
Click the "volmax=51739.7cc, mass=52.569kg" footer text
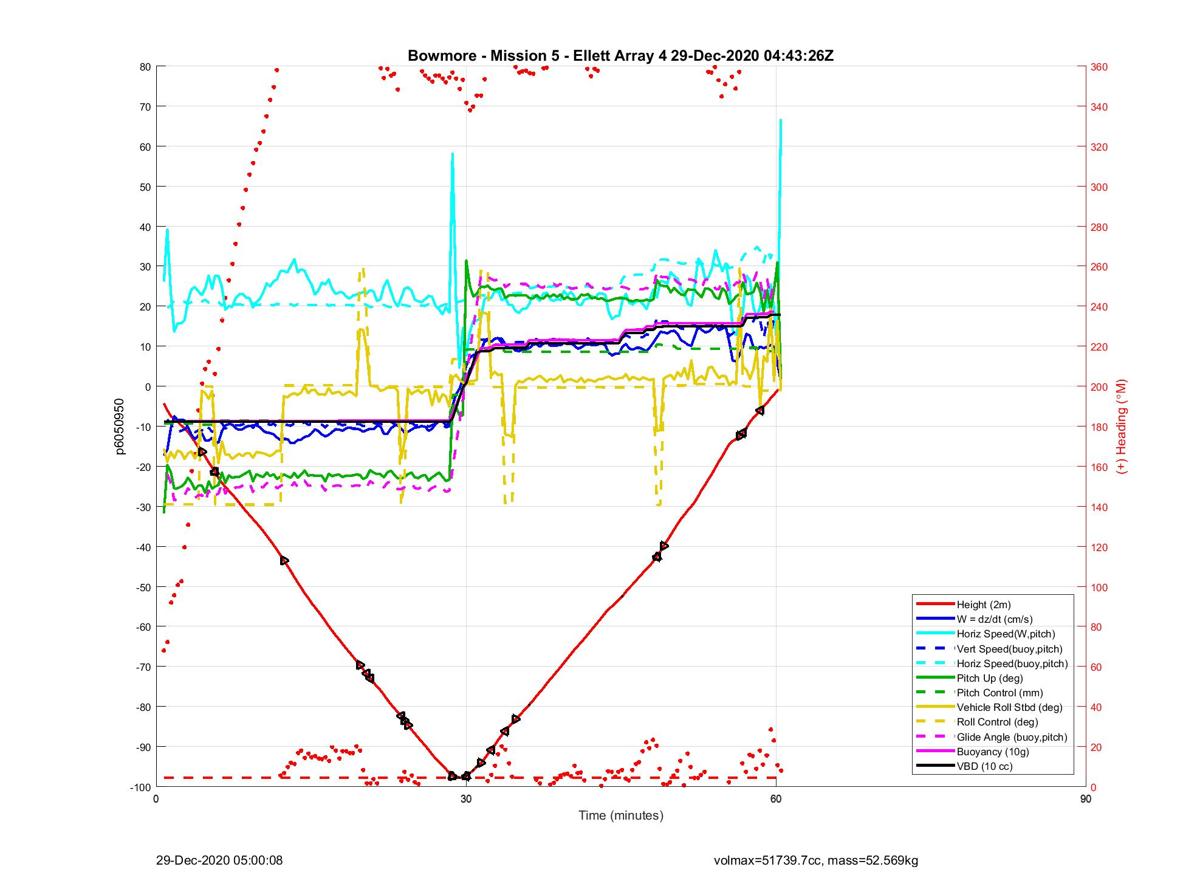(816, 860)
